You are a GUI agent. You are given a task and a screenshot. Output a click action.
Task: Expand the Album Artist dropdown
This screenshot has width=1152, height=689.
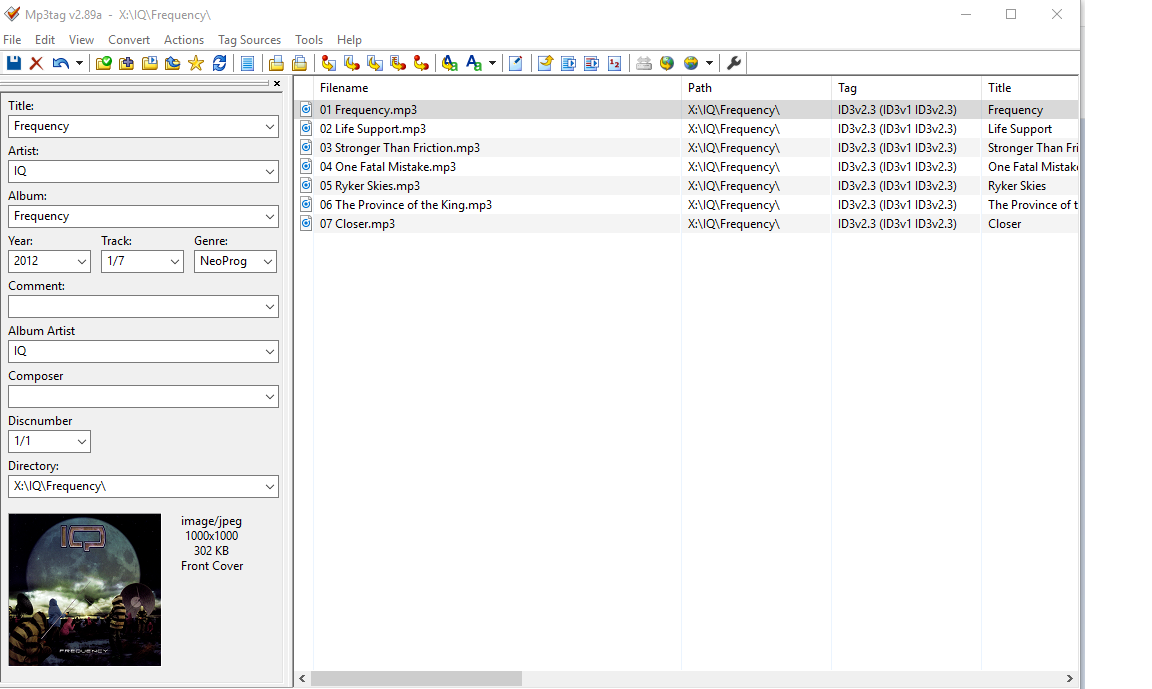pos(270,352)
